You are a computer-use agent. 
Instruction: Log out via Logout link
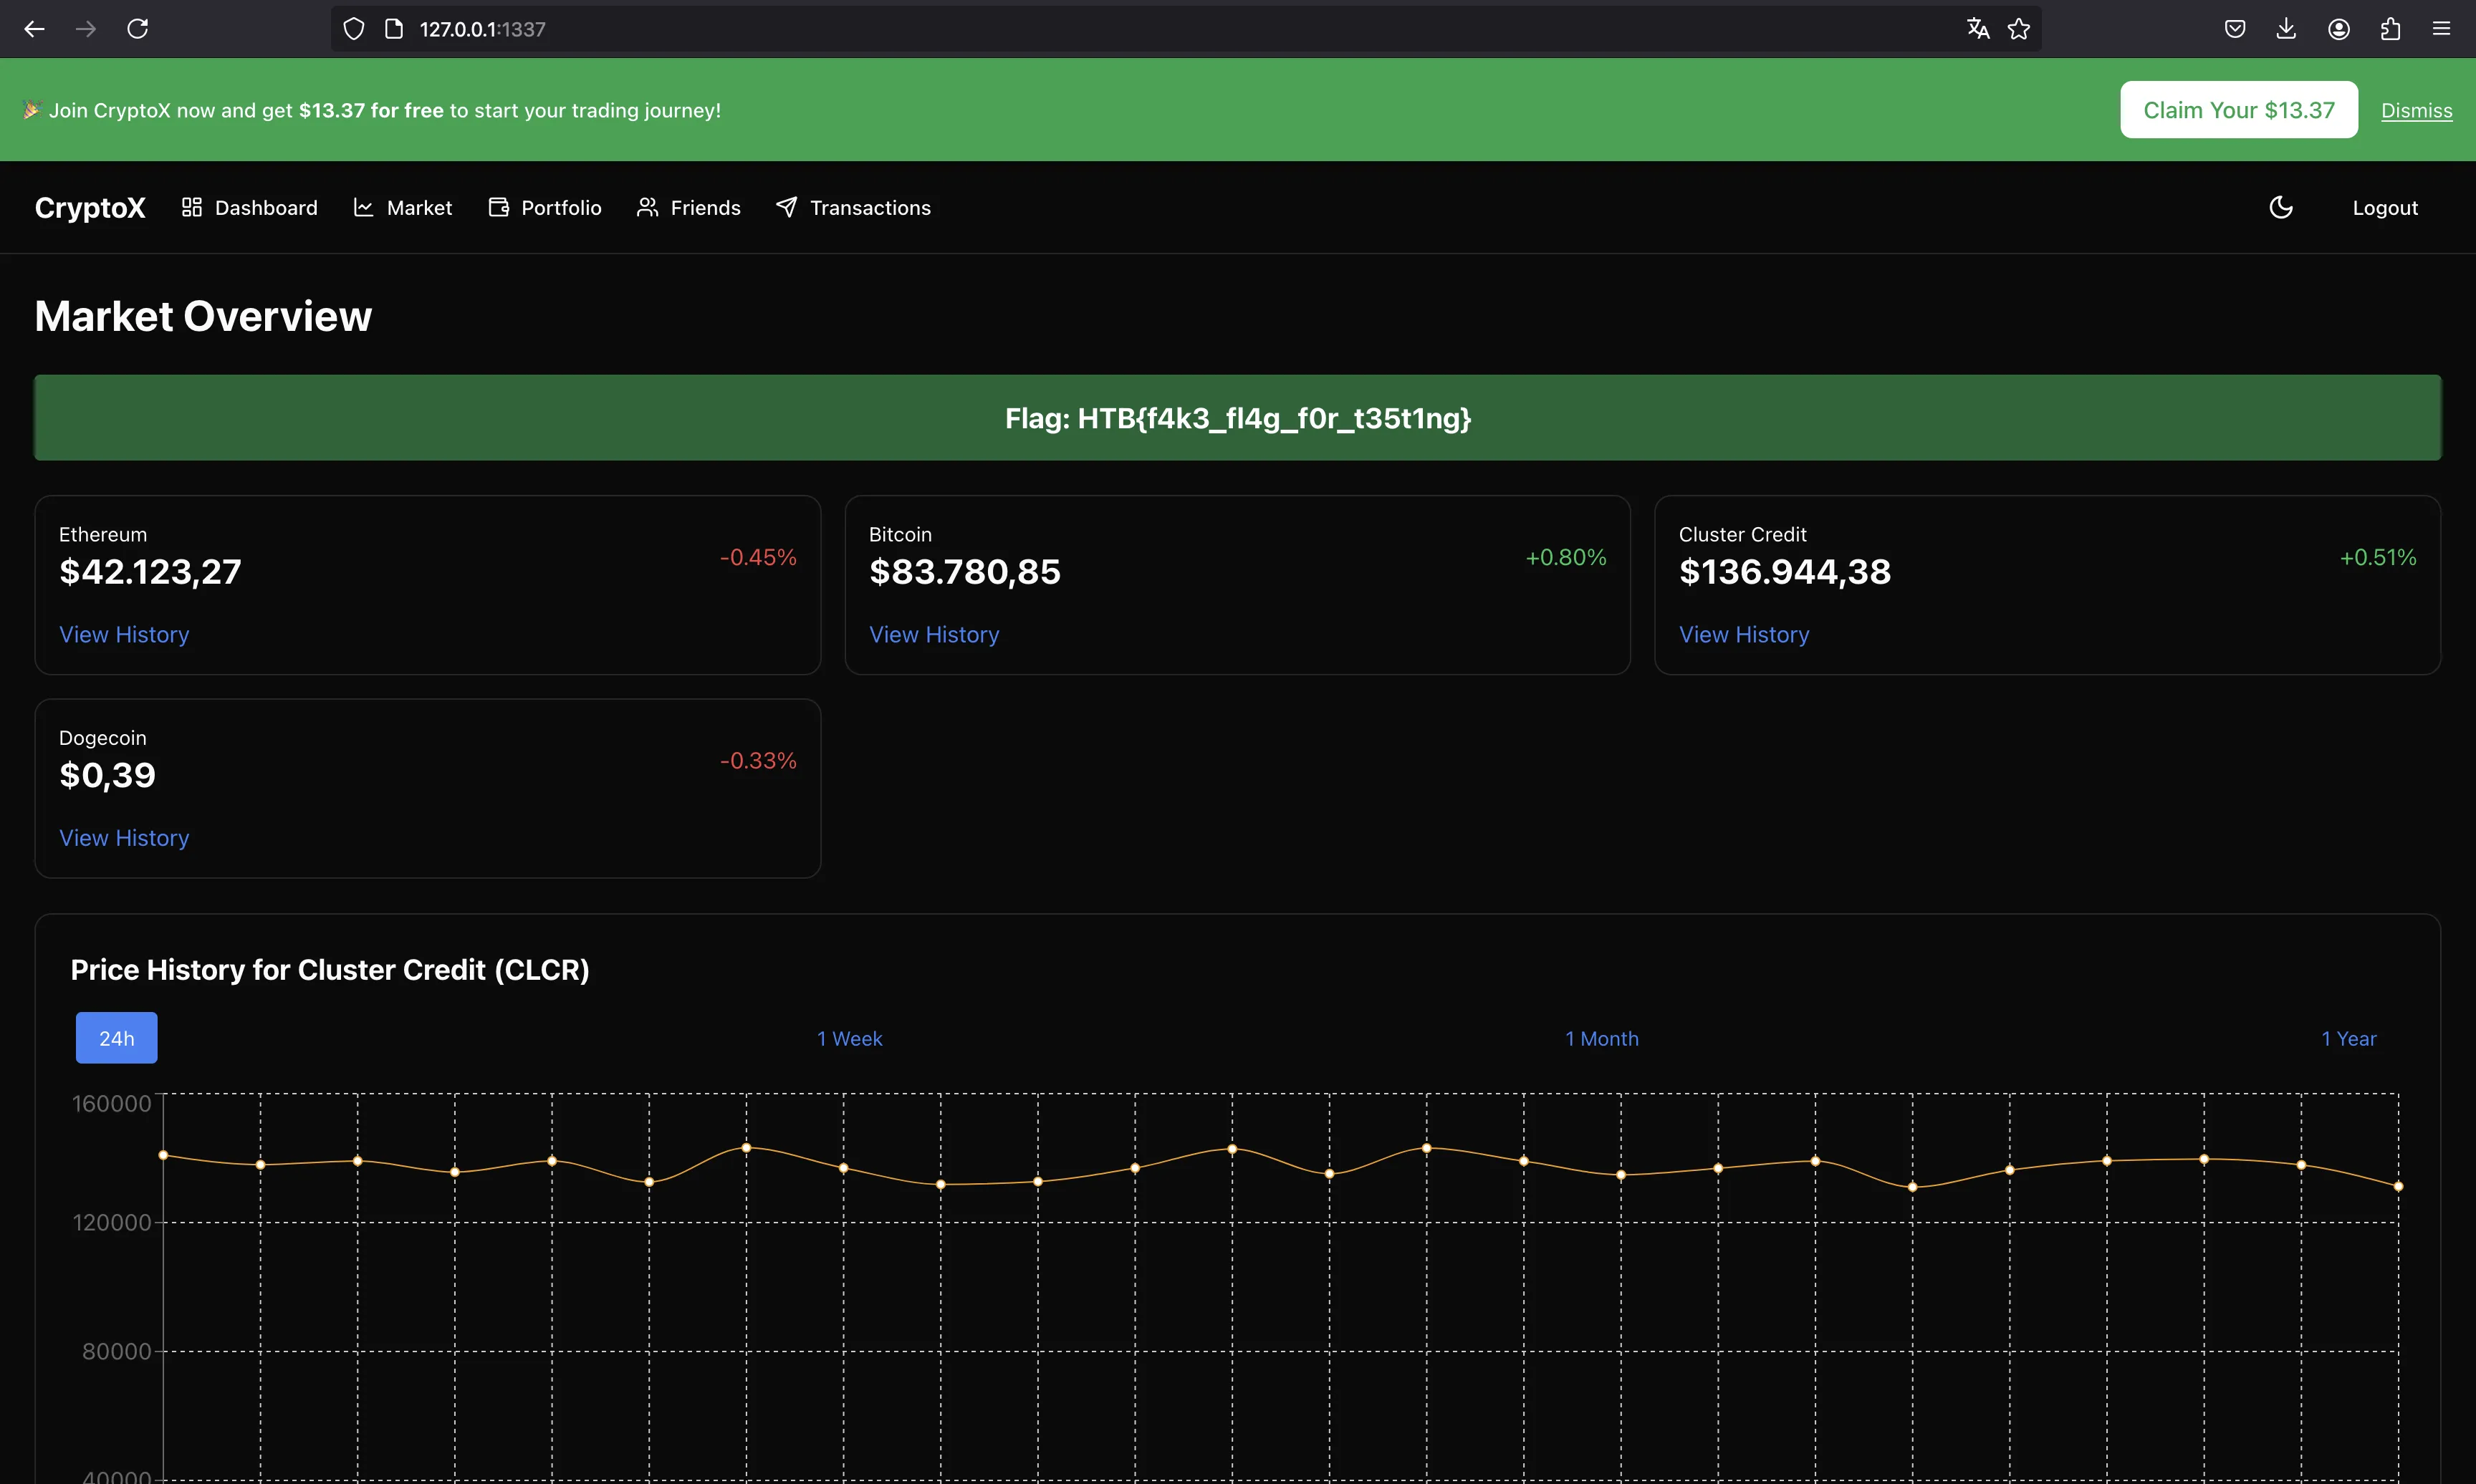(x=2385, y=207)
